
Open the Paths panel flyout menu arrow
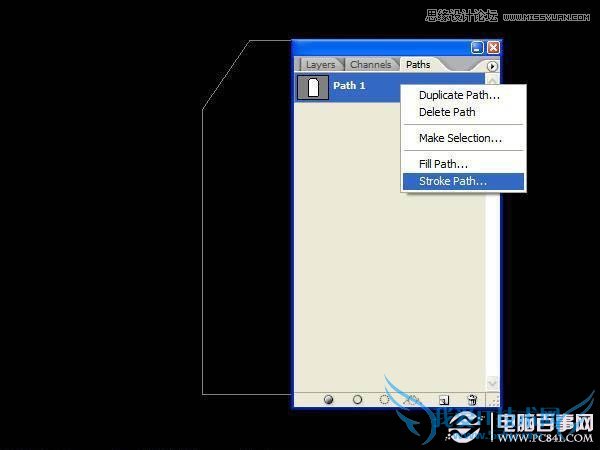(492, 66)
